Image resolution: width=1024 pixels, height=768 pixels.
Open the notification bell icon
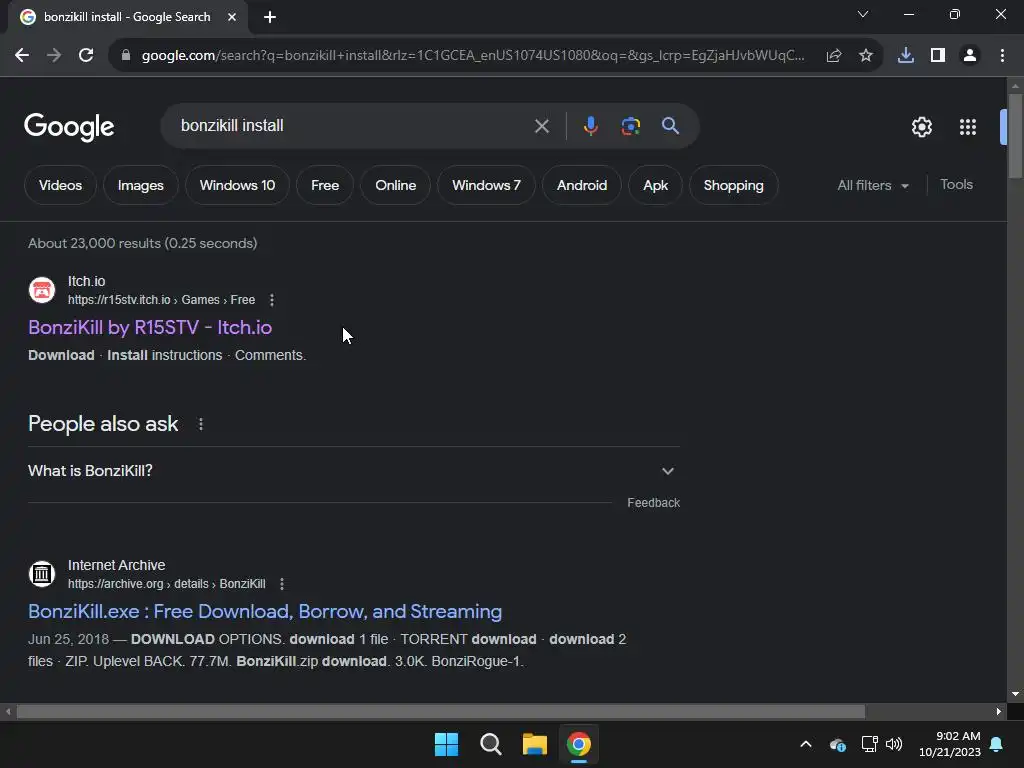click(x=996, y=744)
